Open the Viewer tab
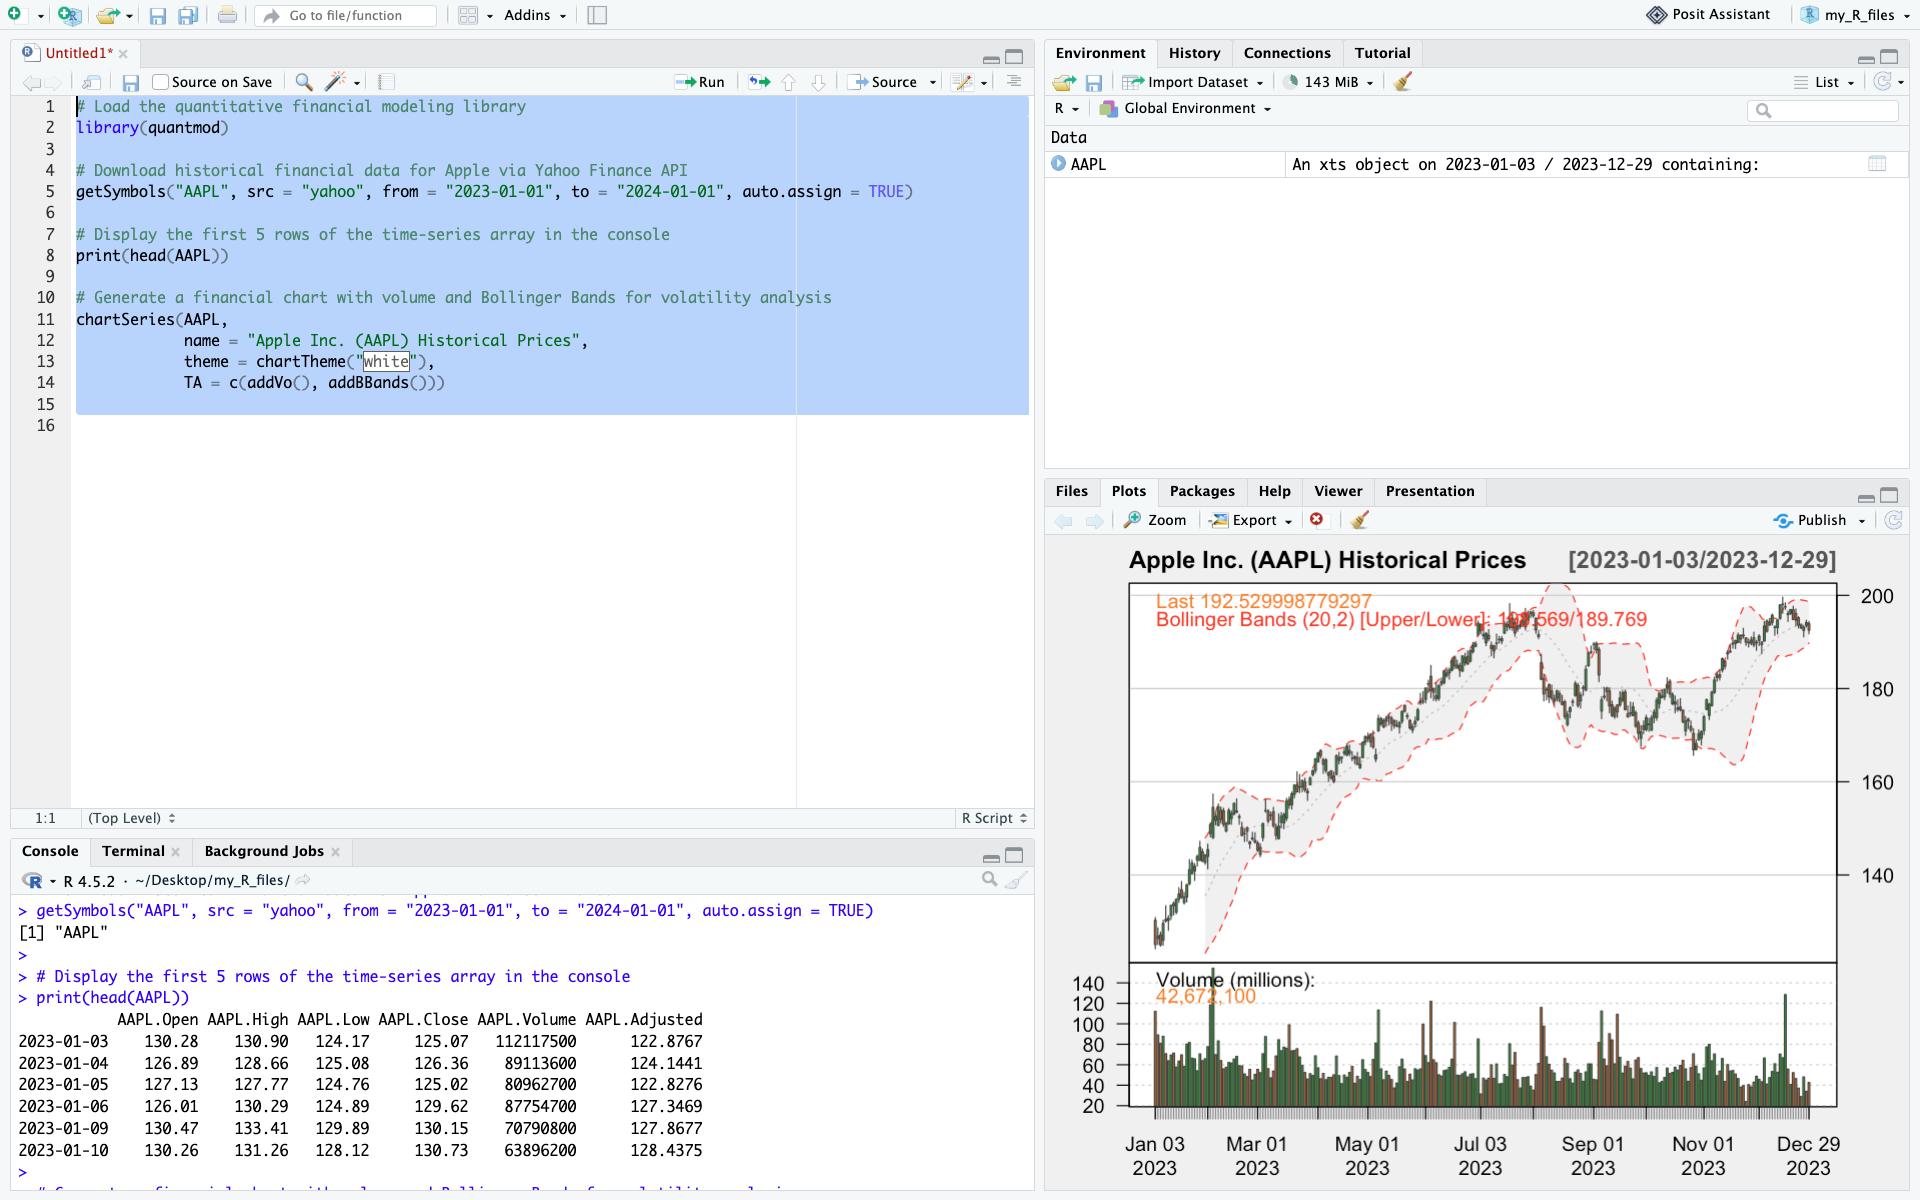1920x1200 pixels. pyautogui.click(x=1338, y=491)
